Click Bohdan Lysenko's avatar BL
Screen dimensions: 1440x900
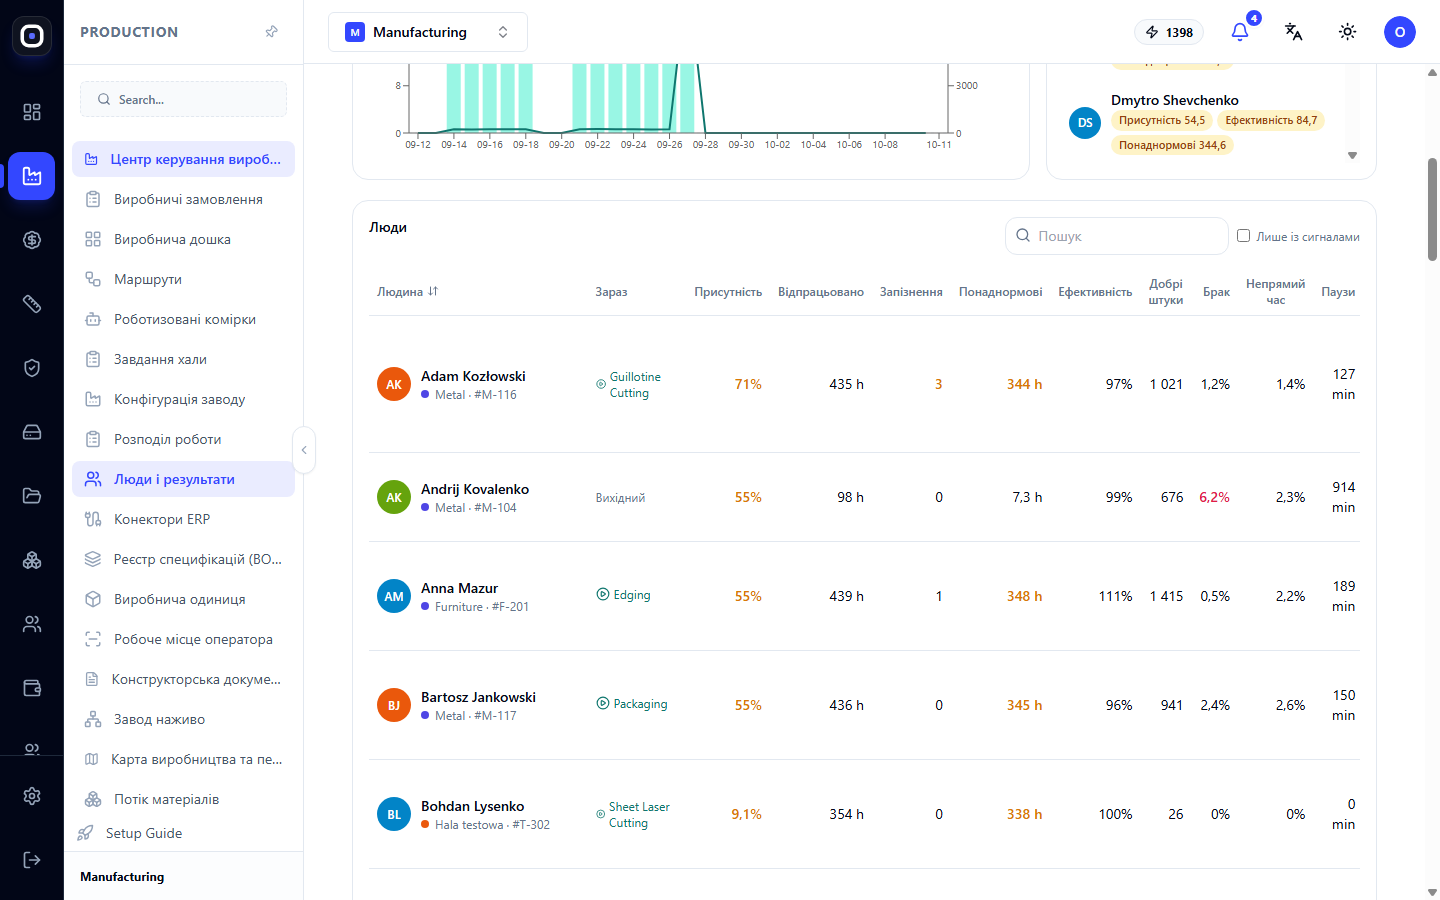pyautogui.click(x=394, y=814)
